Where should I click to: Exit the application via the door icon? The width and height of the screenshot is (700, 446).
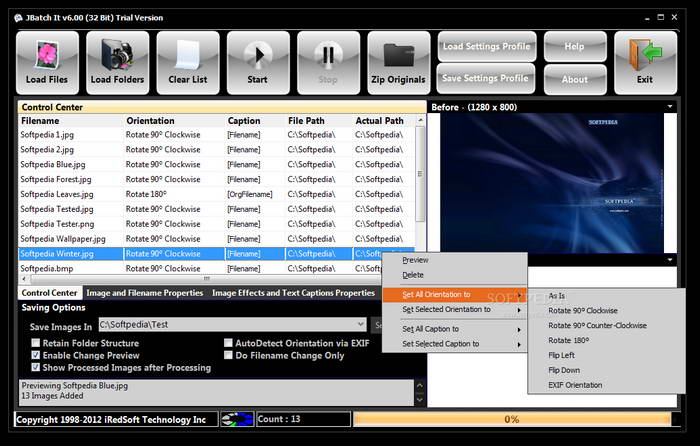point(646,63)
